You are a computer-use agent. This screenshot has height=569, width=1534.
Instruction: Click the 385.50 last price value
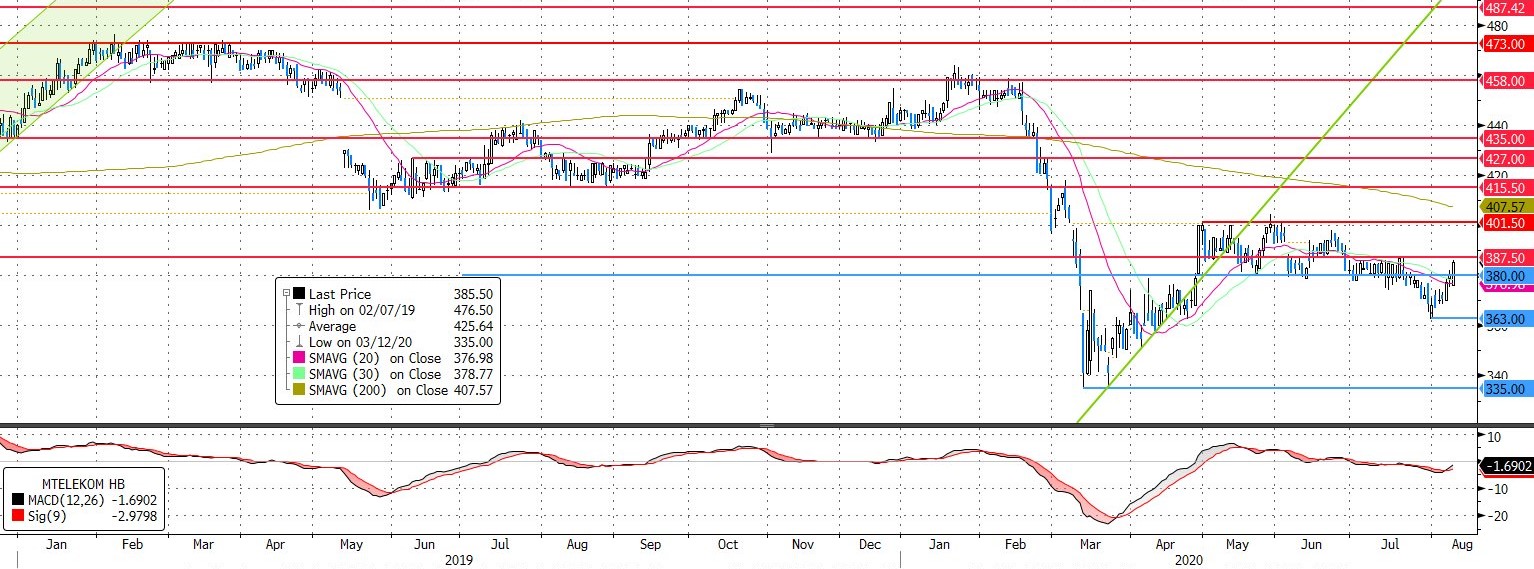tap(473, 294)
